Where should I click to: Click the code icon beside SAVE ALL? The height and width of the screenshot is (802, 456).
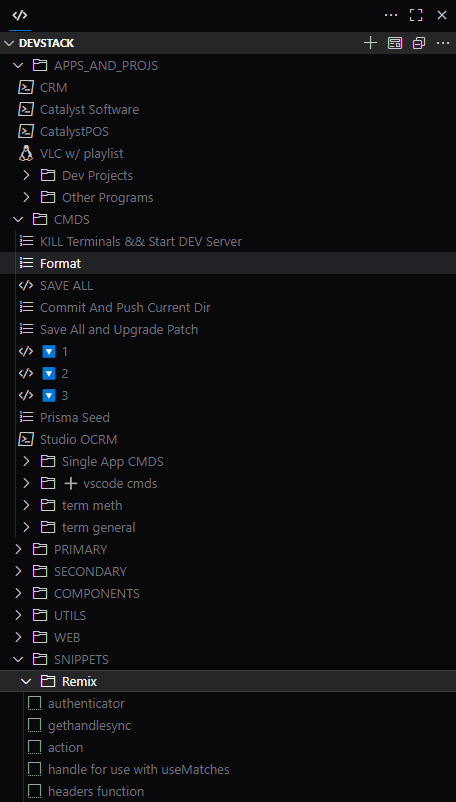[x=26, y=285]
